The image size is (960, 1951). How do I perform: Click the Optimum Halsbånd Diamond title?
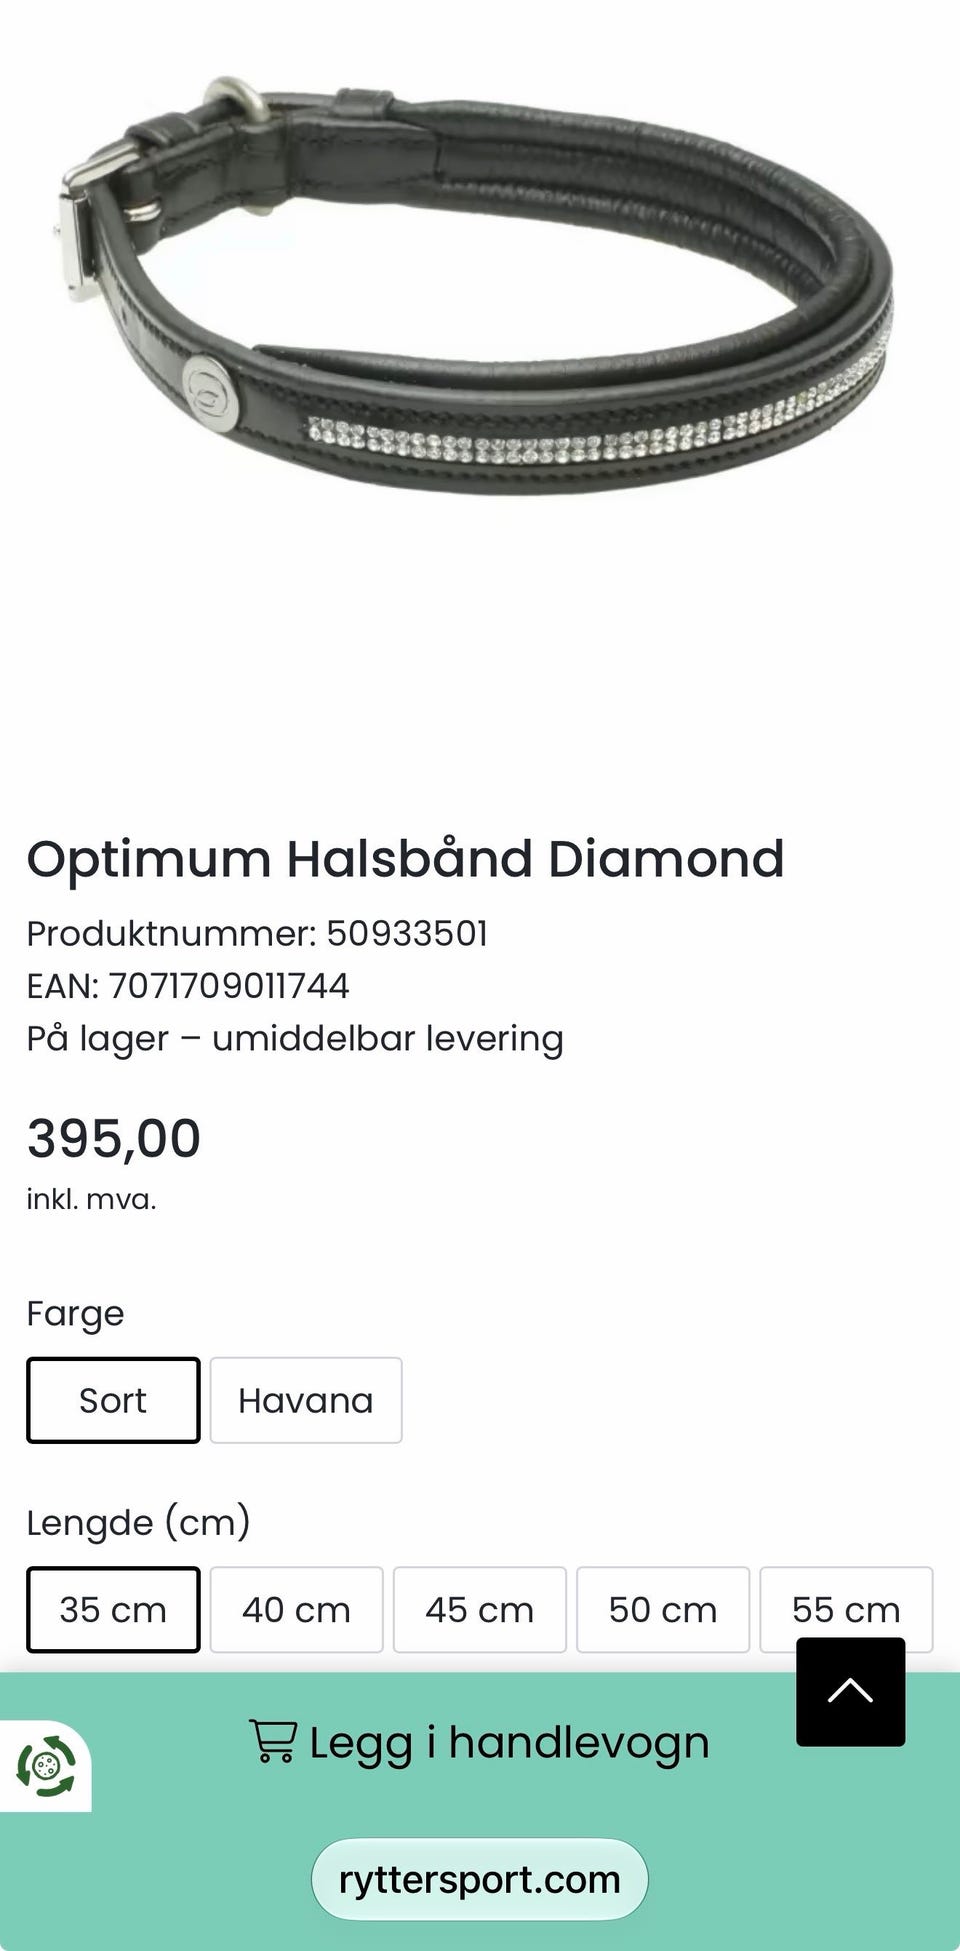tap(405, 859)
